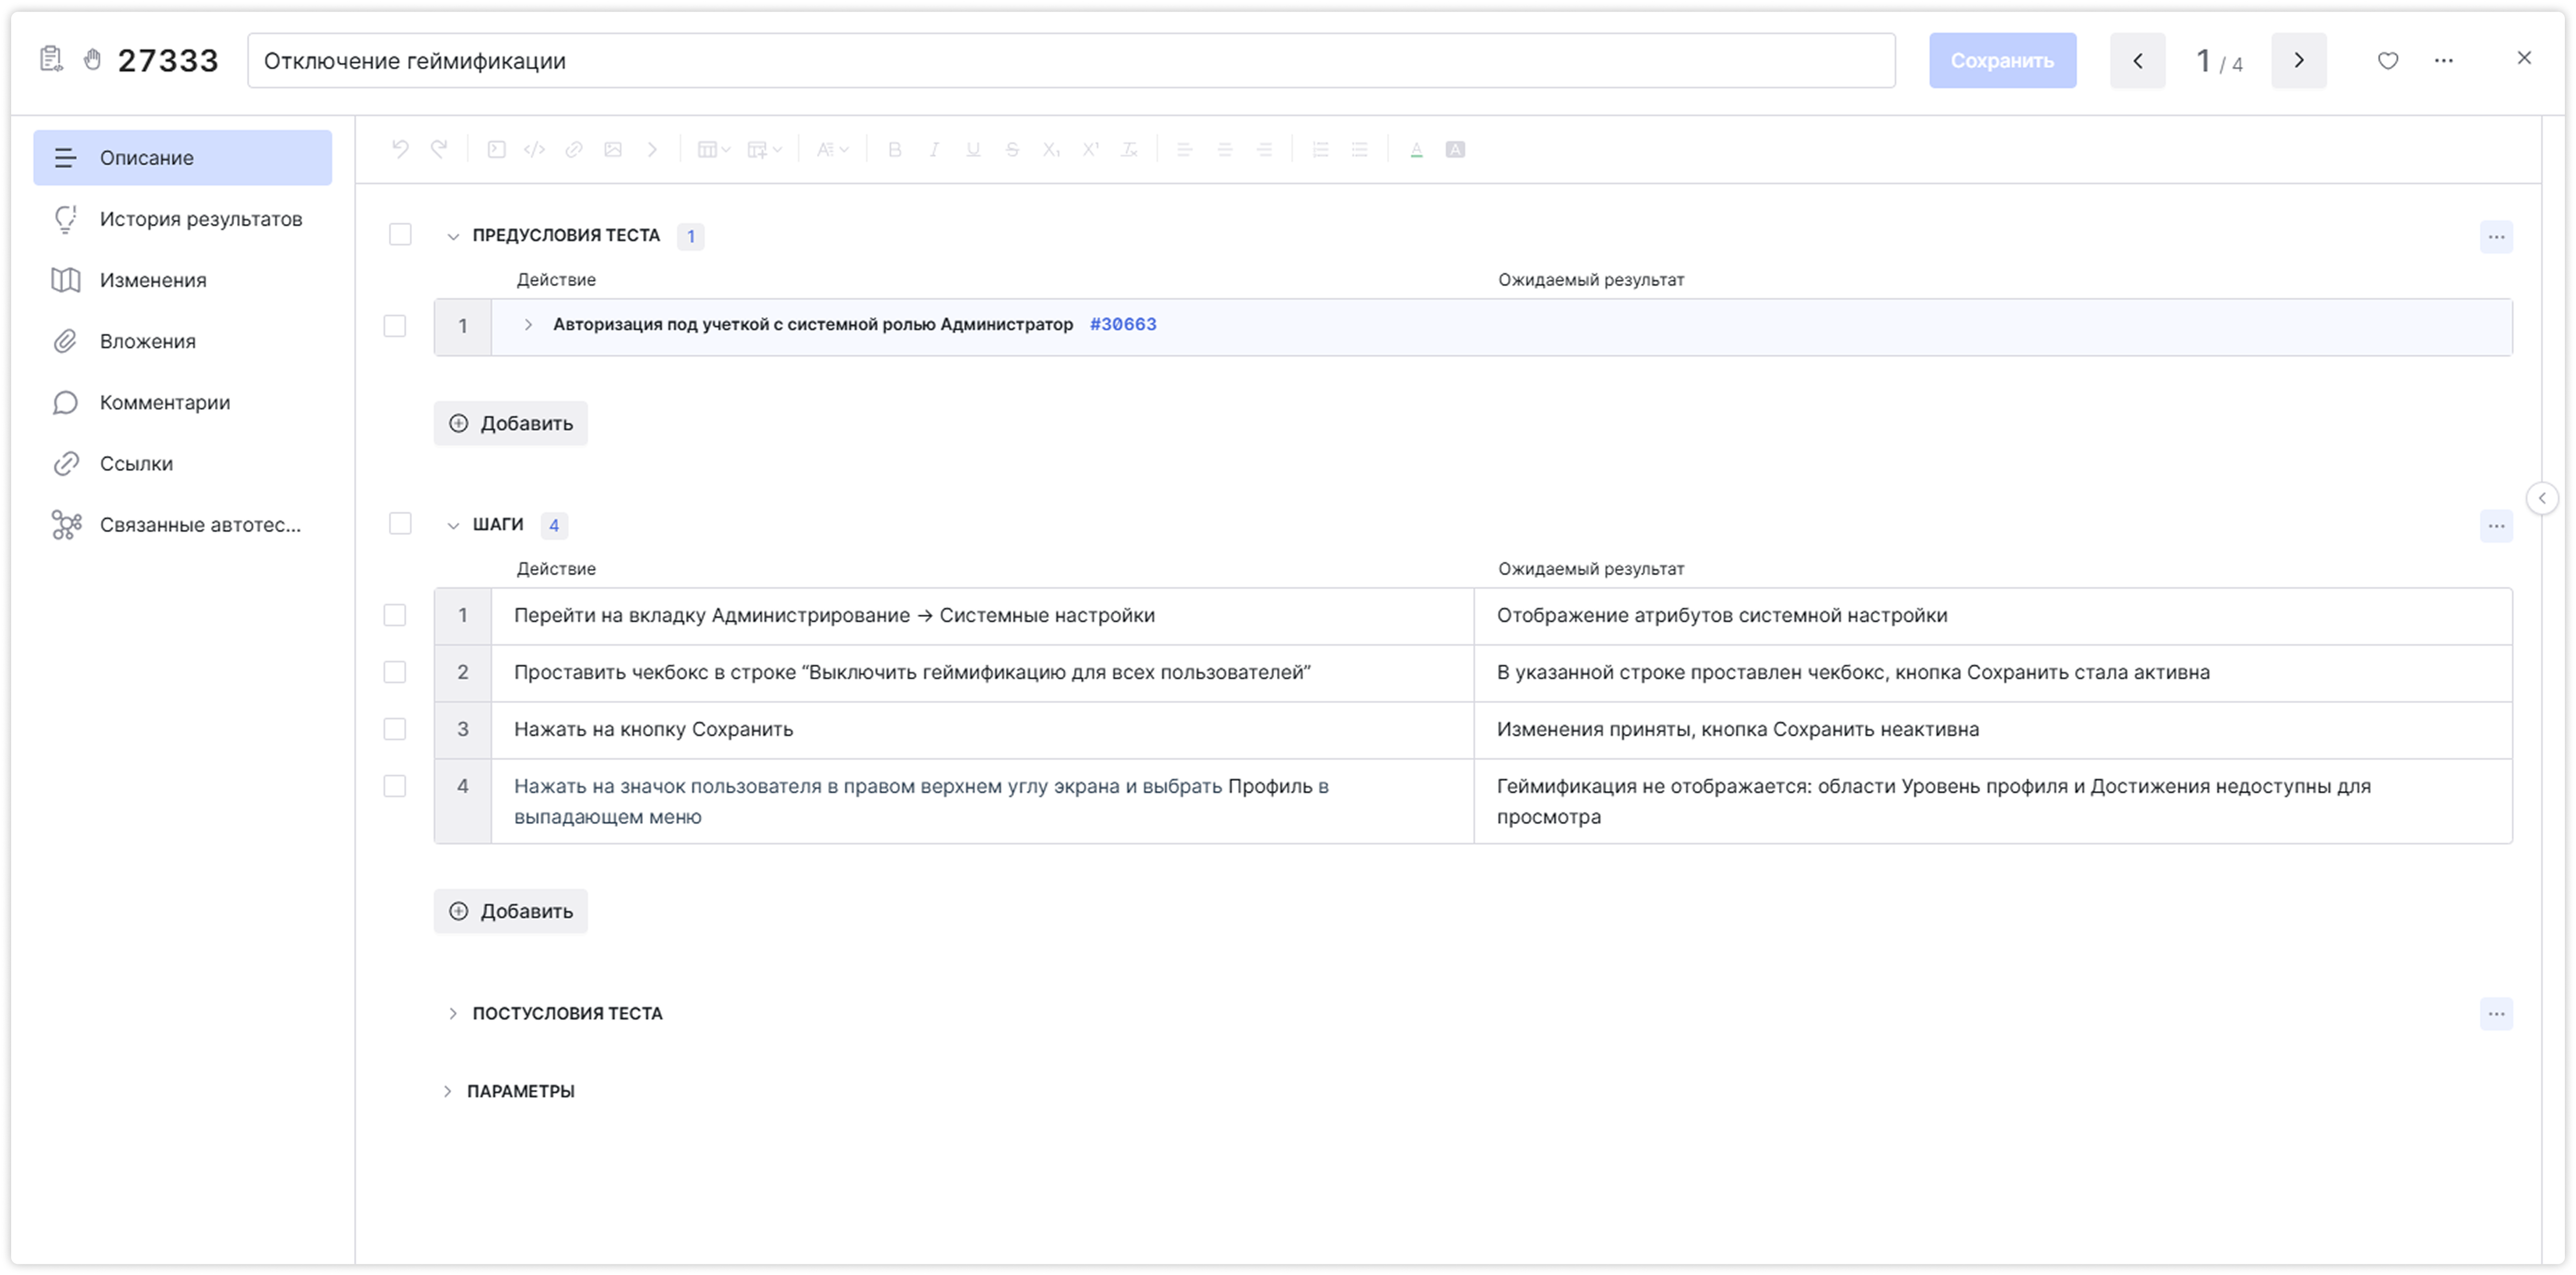
Task: Click Добавить under the steps table
Action: 510,911
